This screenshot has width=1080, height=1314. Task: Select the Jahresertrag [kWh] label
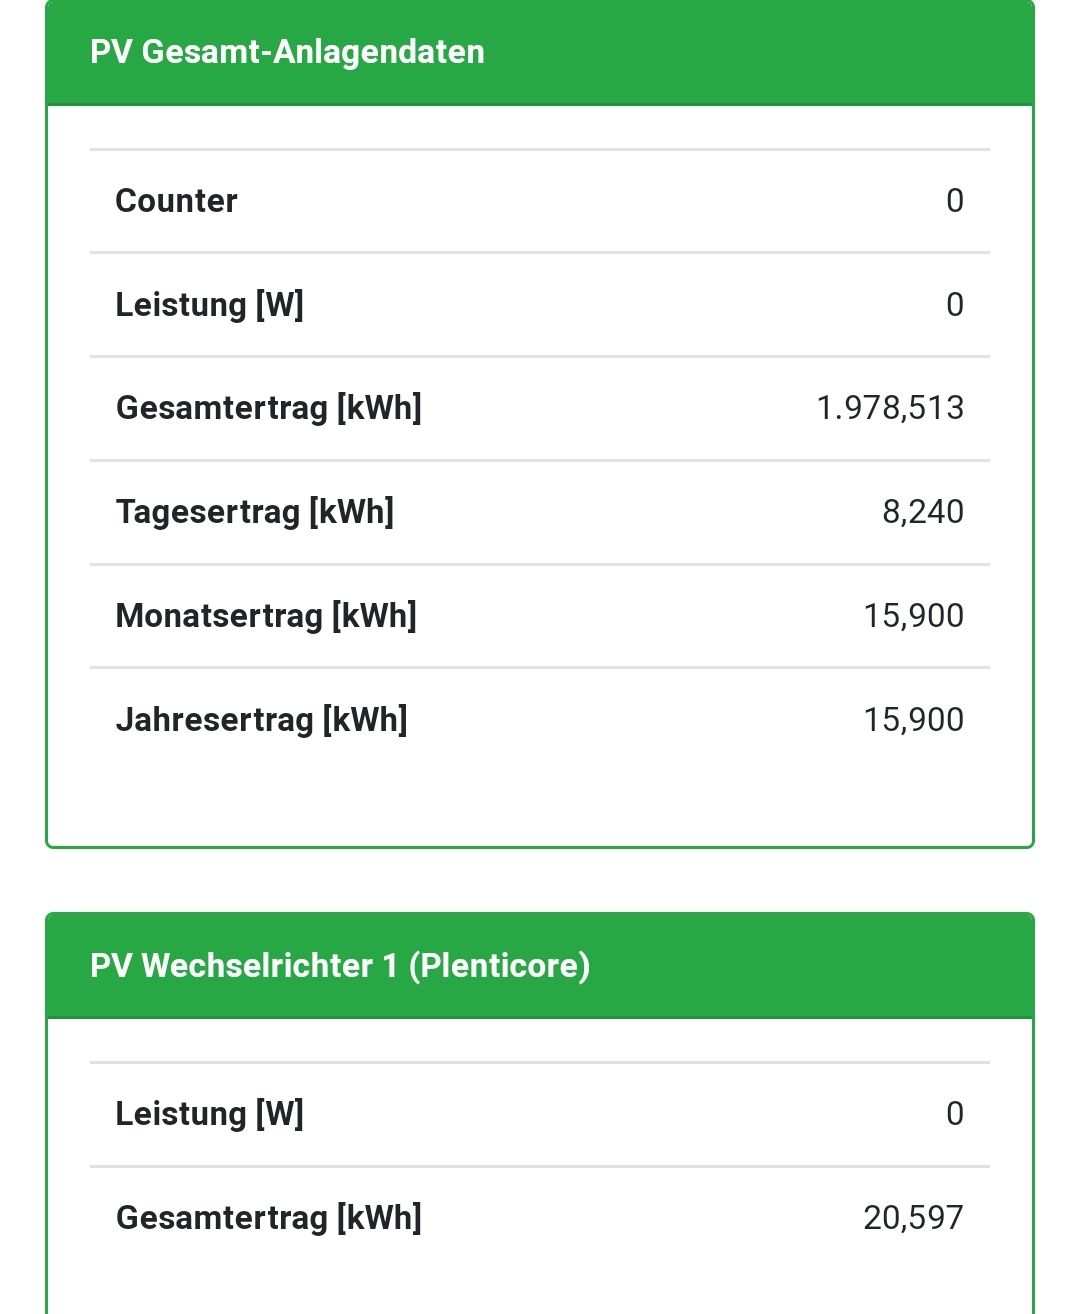[261, 720]
